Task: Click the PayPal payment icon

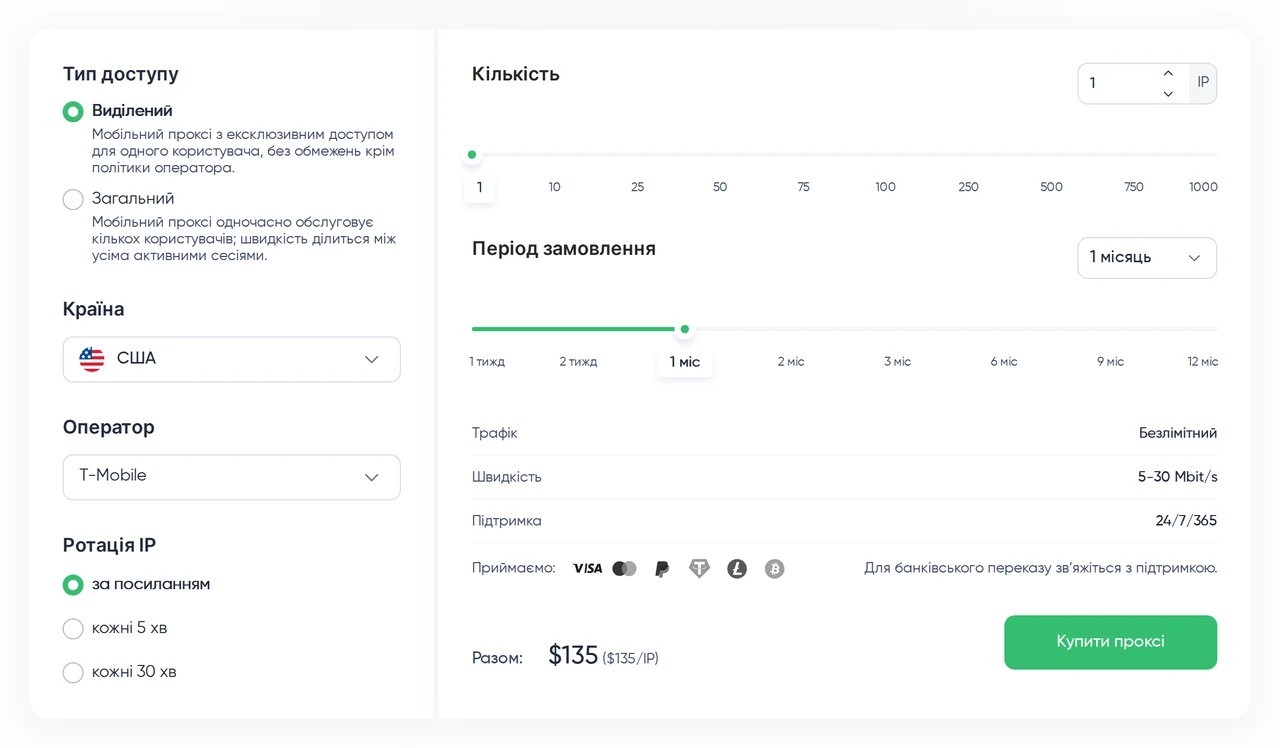Action: pos(661,569)
